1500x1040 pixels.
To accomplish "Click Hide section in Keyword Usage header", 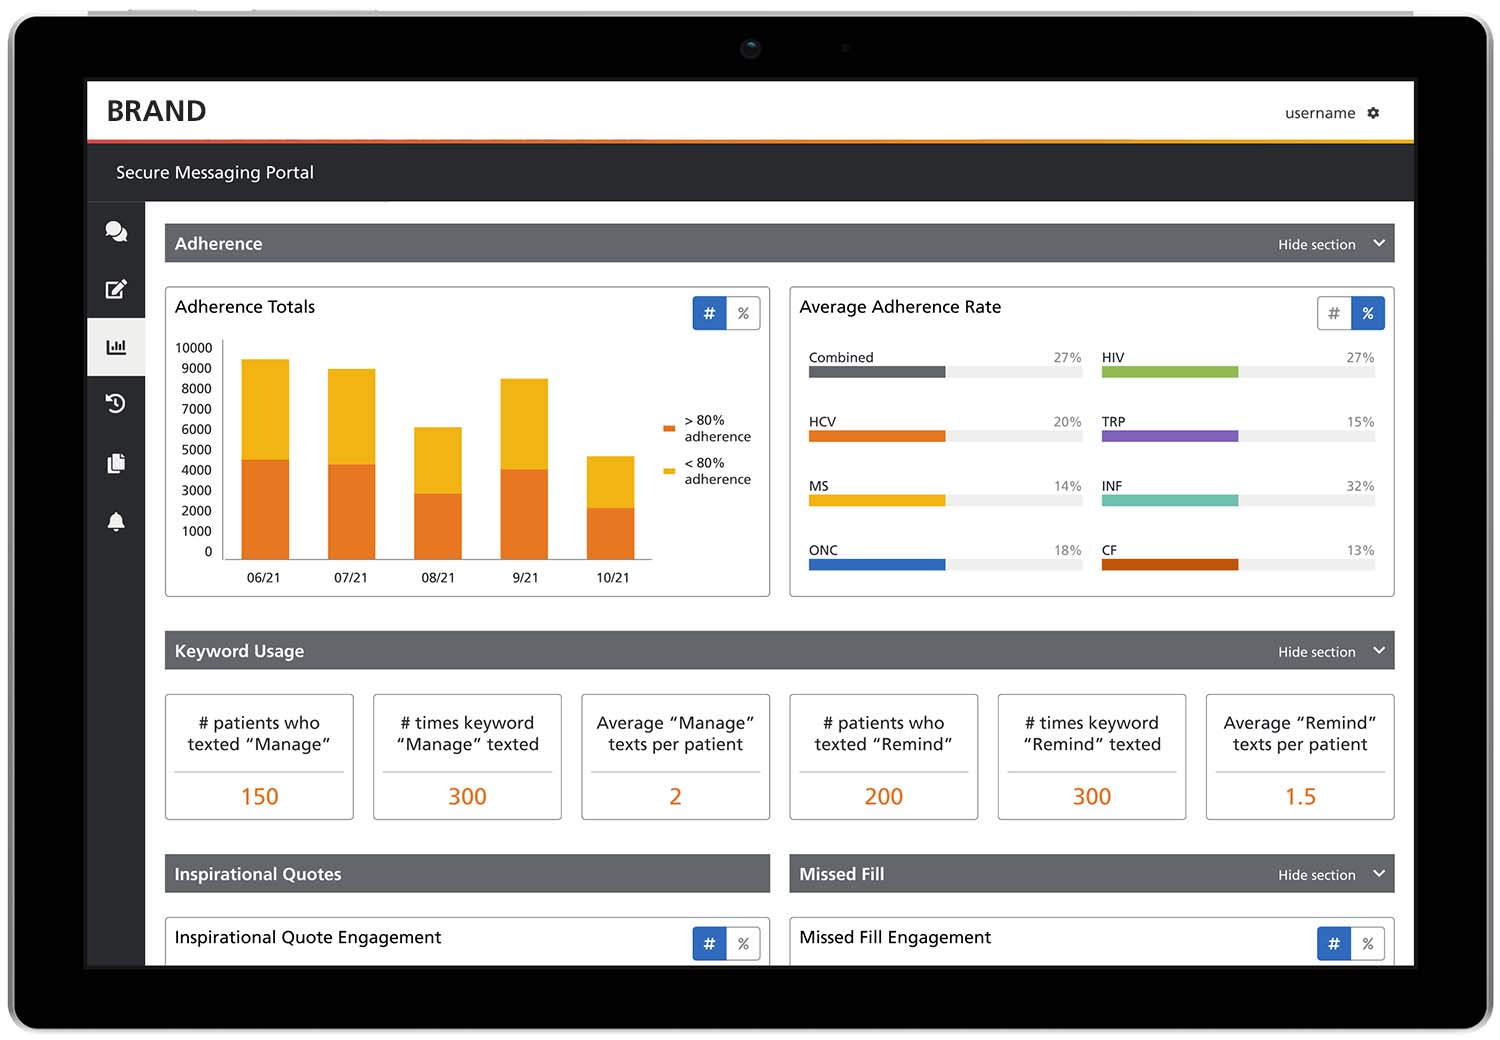I will click(x=1316, y=652).
